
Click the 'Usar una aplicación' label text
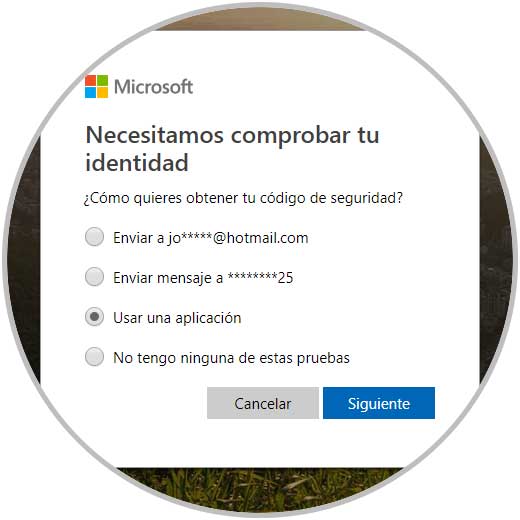[177, 318]
